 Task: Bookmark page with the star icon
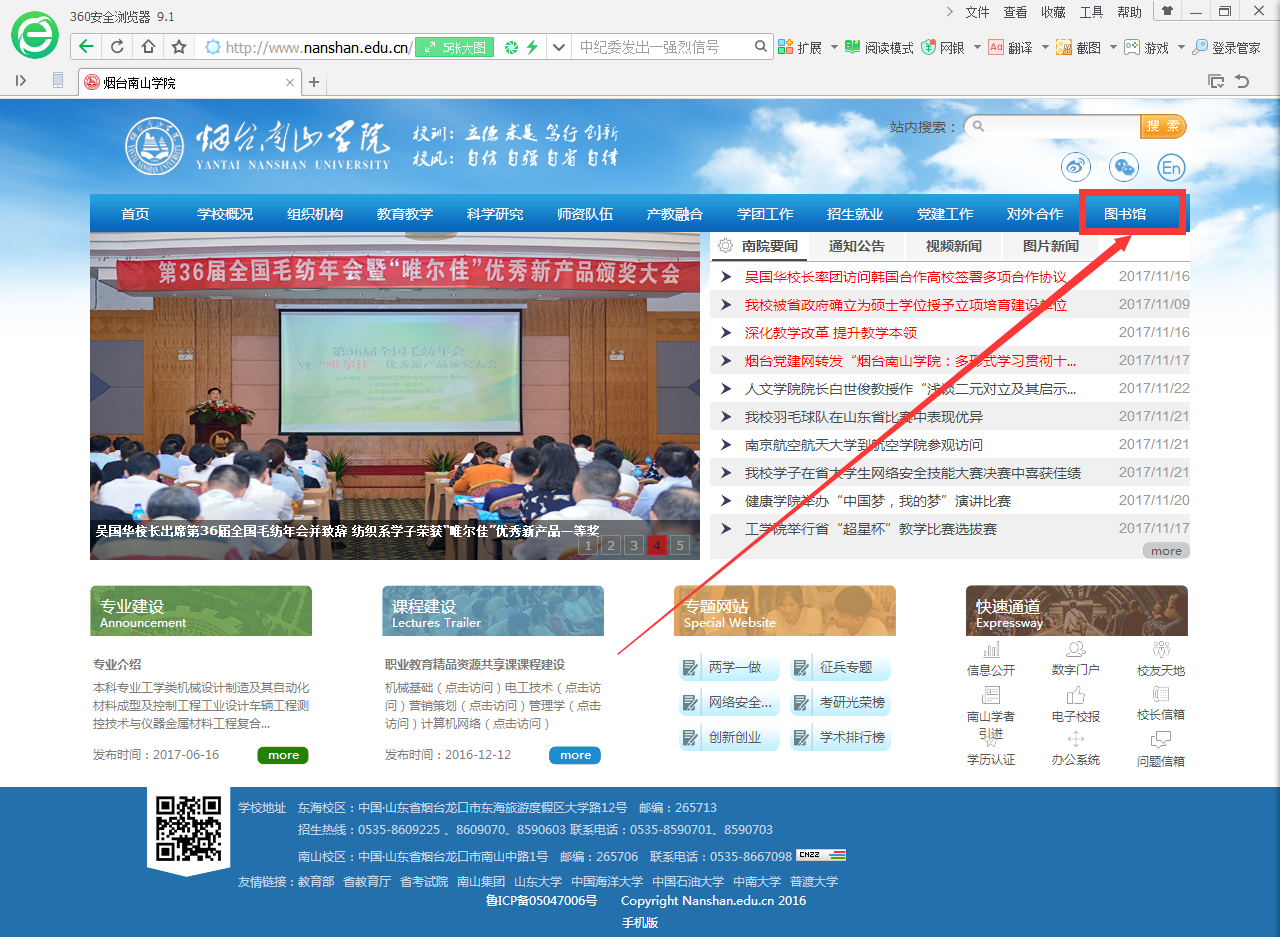click(x=179, y=47)
